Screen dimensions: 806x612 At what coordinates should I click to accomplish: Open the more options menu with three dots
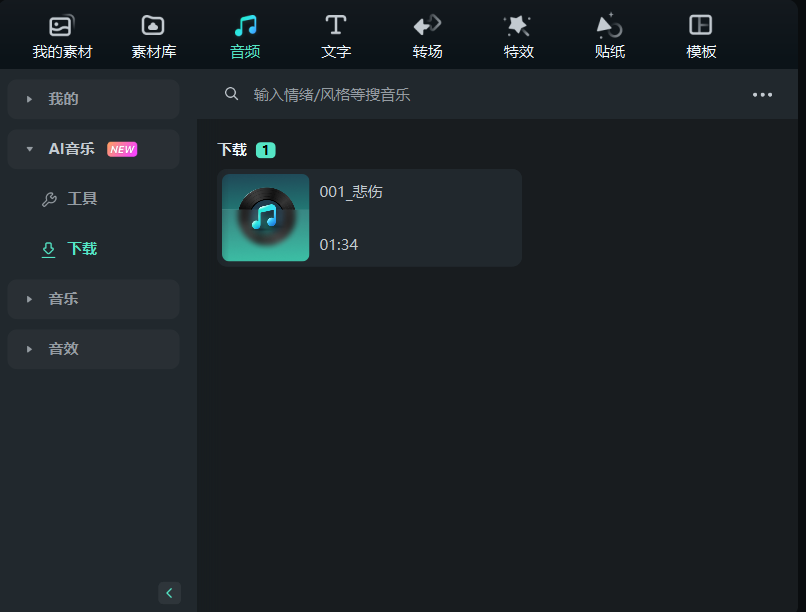click(x=763, y=94)
